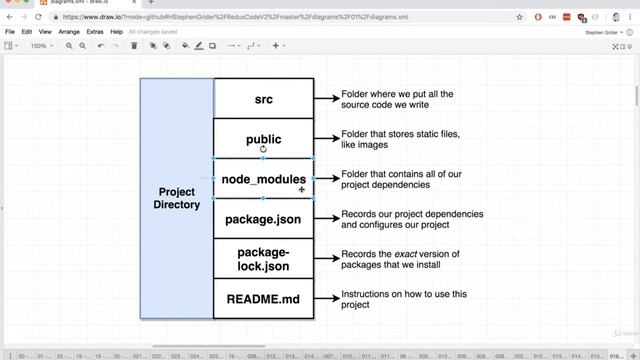The image size is (640, 360).
Task: Open the line color pencil tool
Action: coord(199,46)
